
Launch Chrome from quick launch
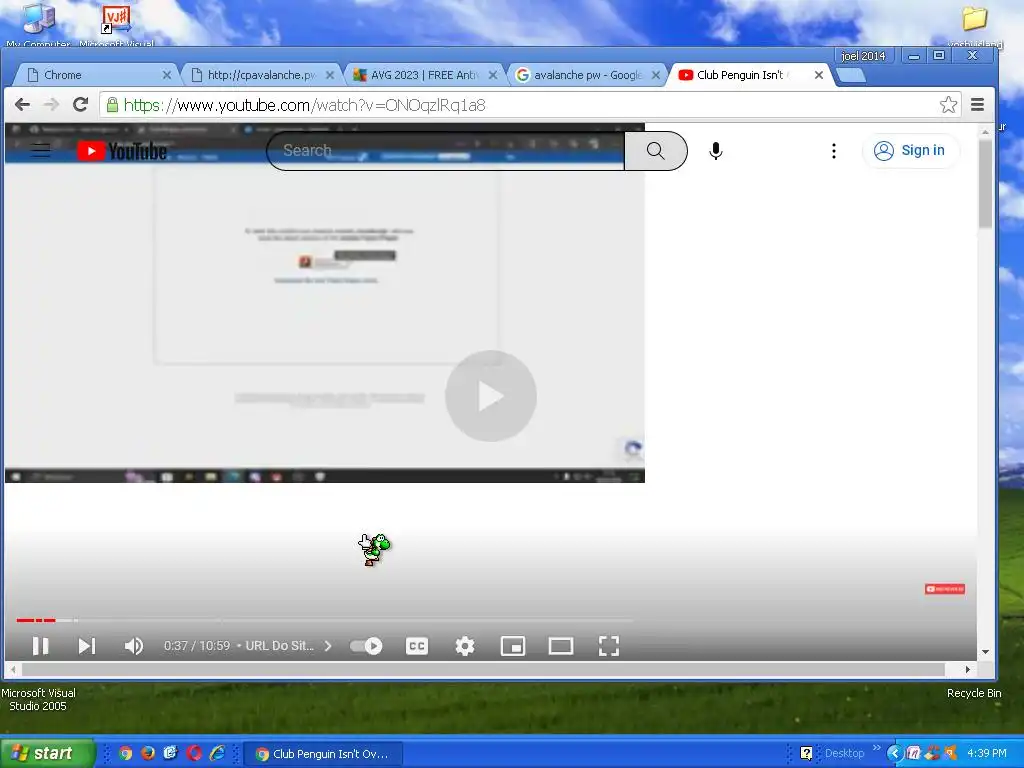coord(125,753)
